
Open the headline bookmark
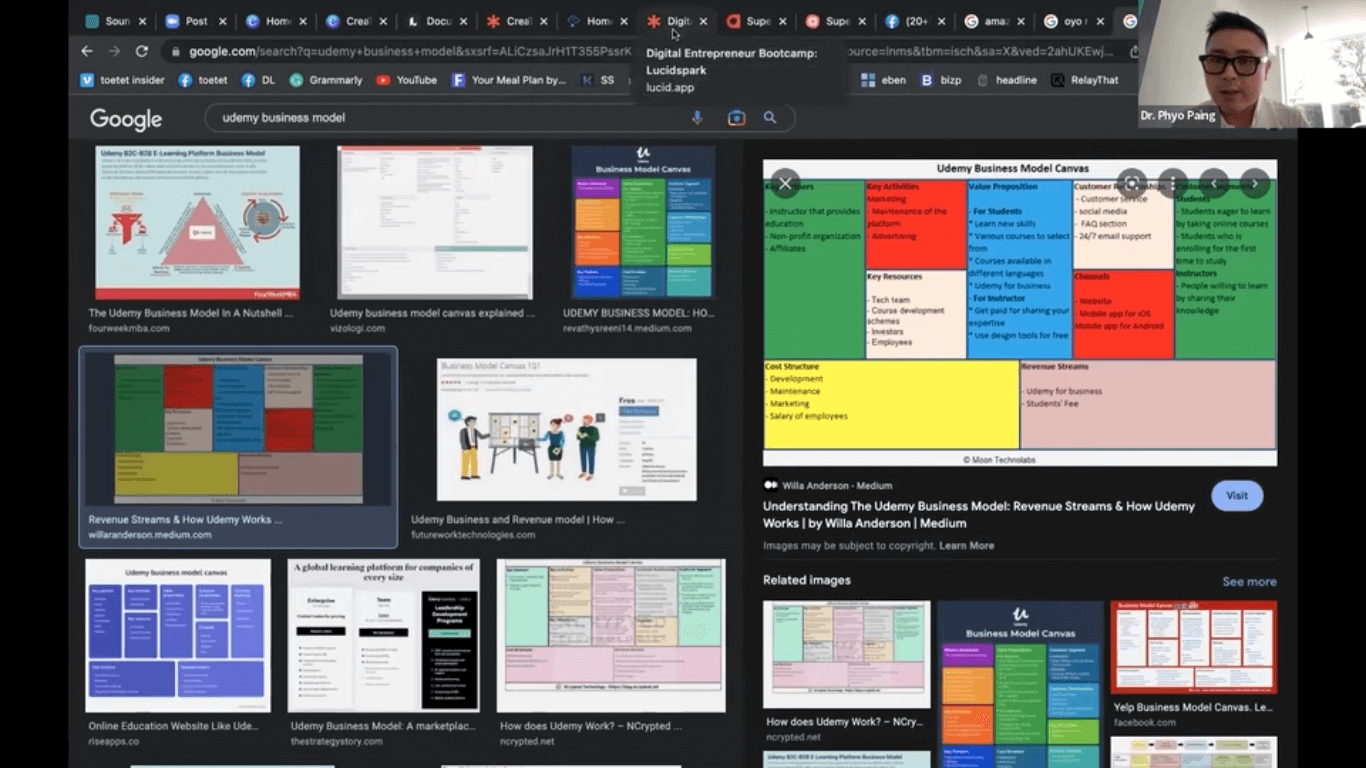tap(1007, 80)
